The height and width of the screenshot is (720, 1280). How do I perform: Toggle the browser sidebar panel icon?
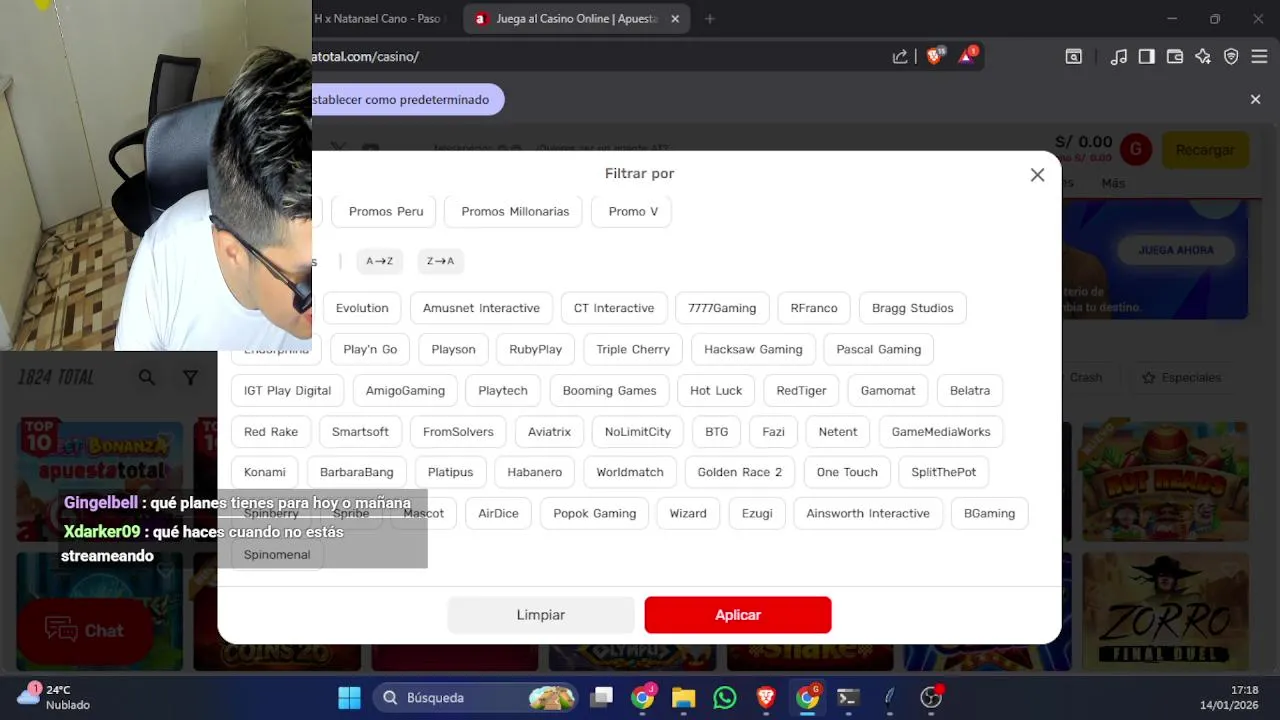point(1147,57)
